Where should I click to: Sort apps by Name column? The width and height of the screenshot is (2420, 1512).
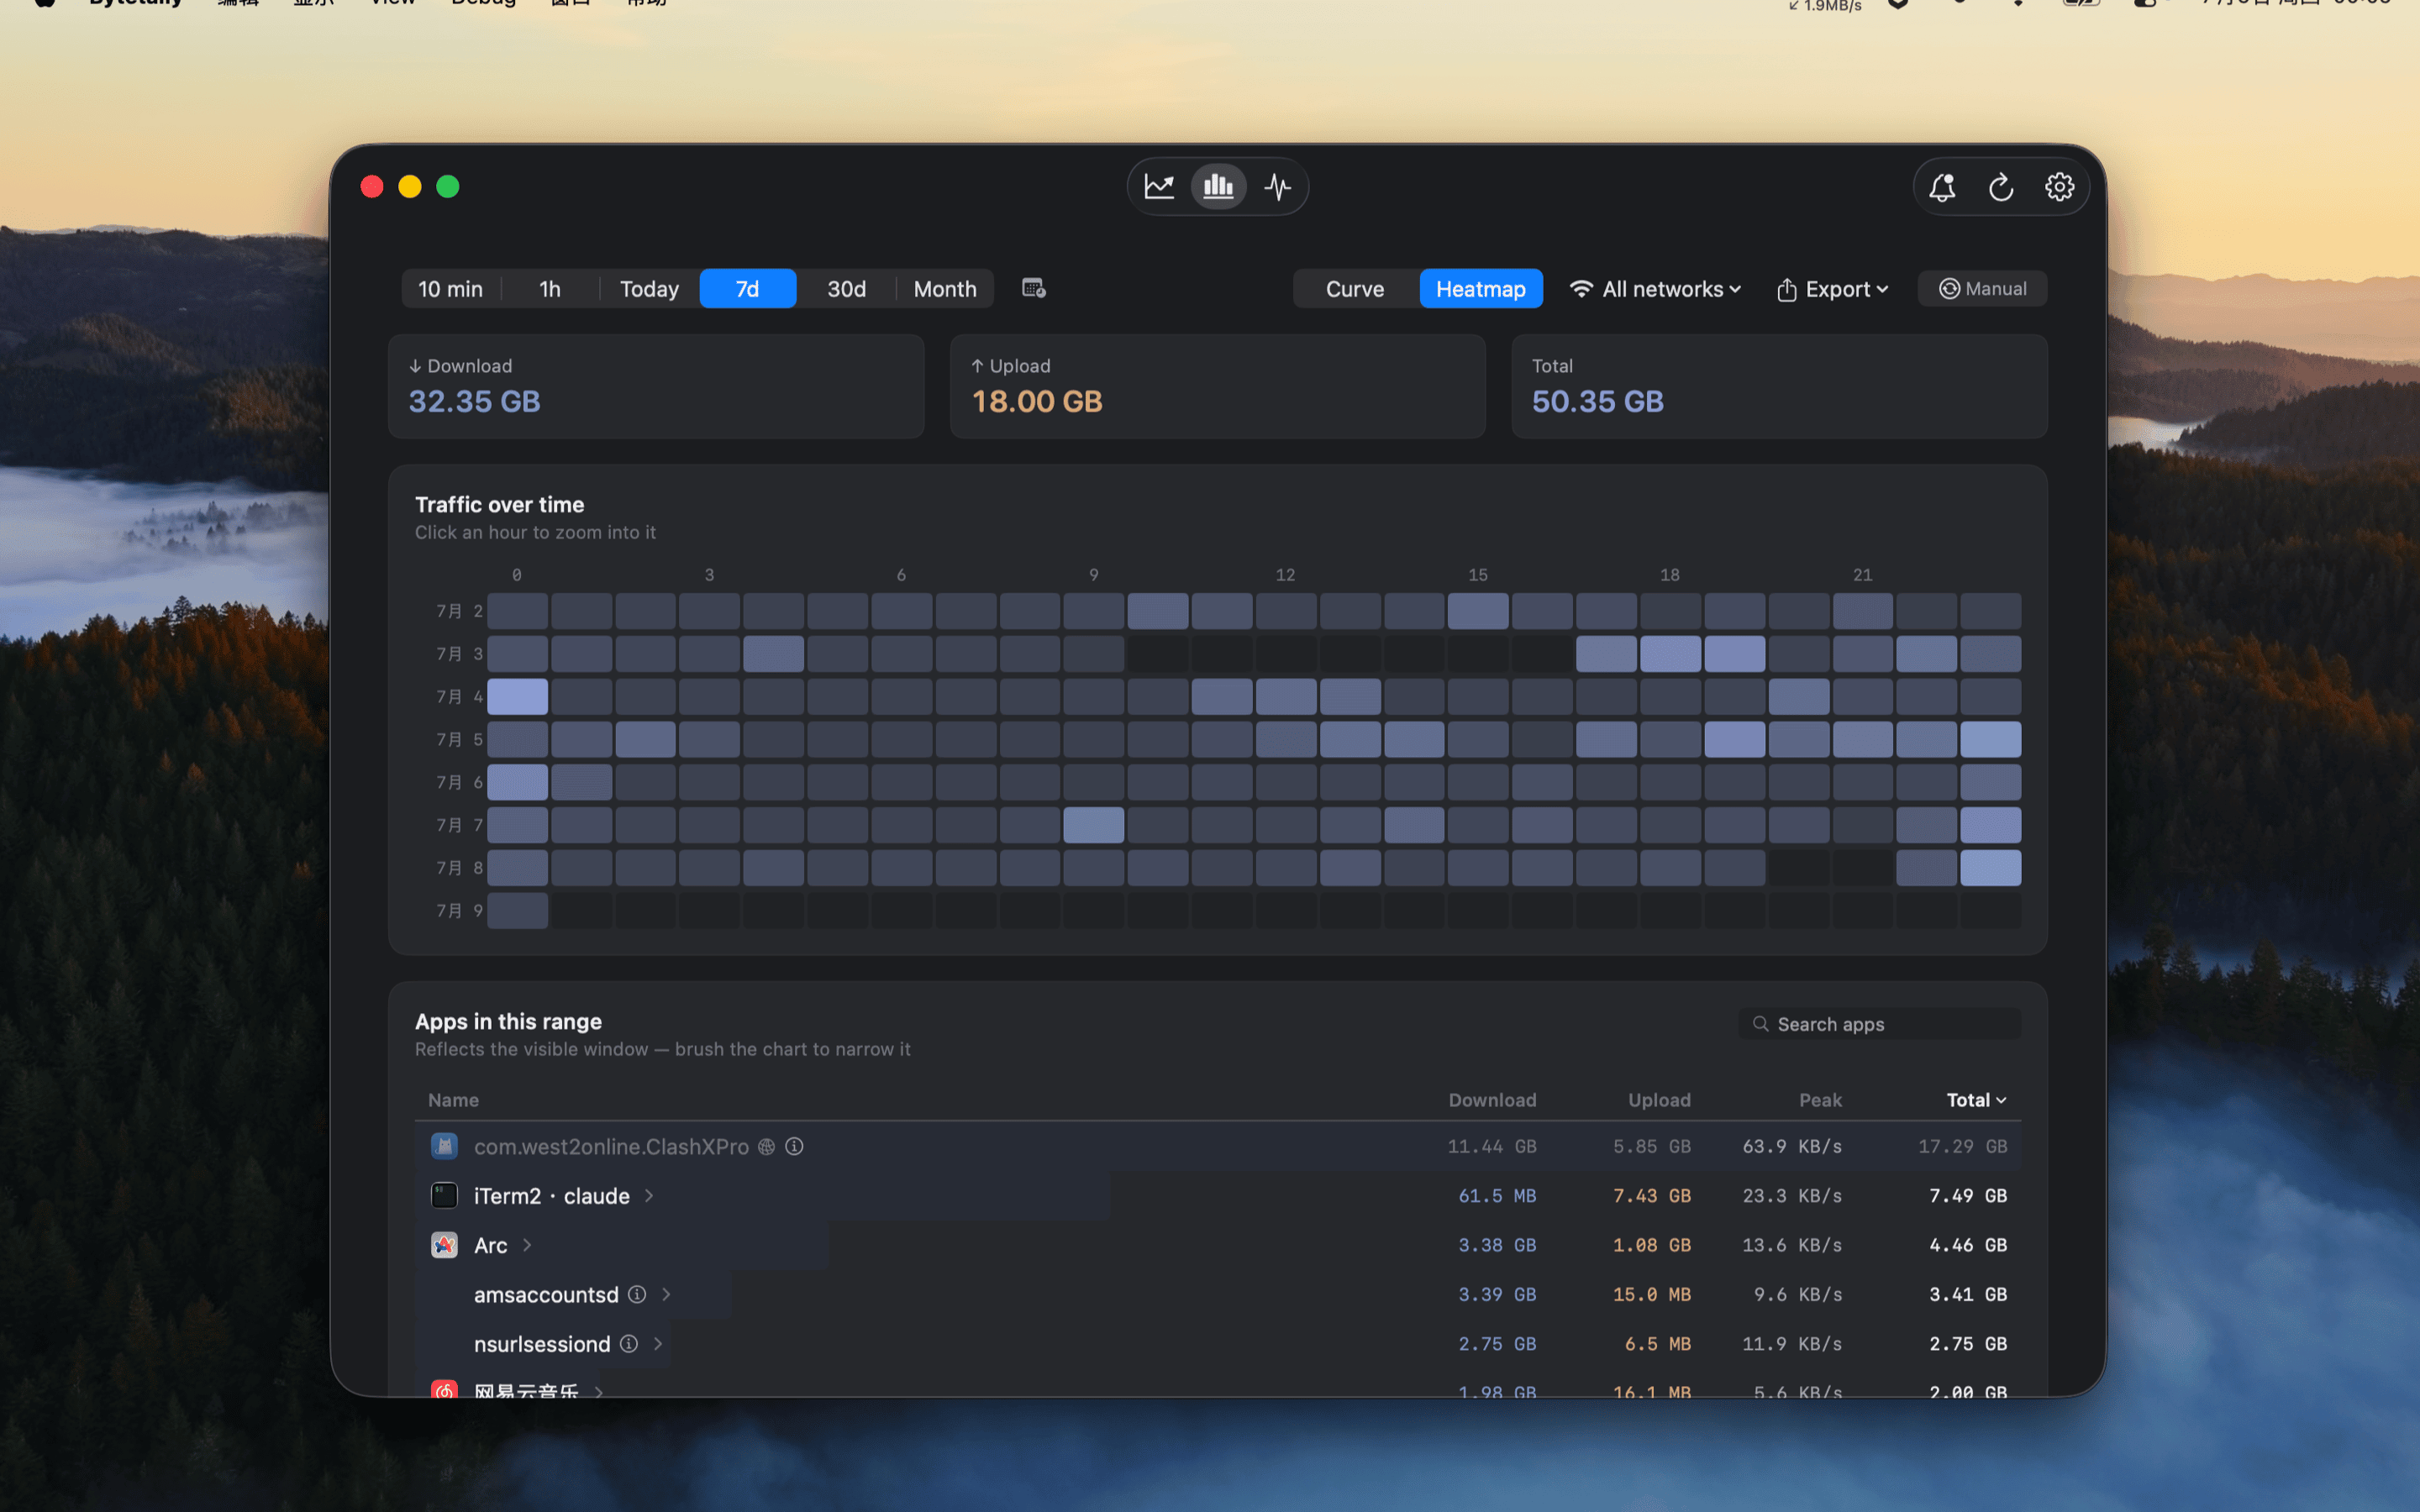click(453, 1100)
